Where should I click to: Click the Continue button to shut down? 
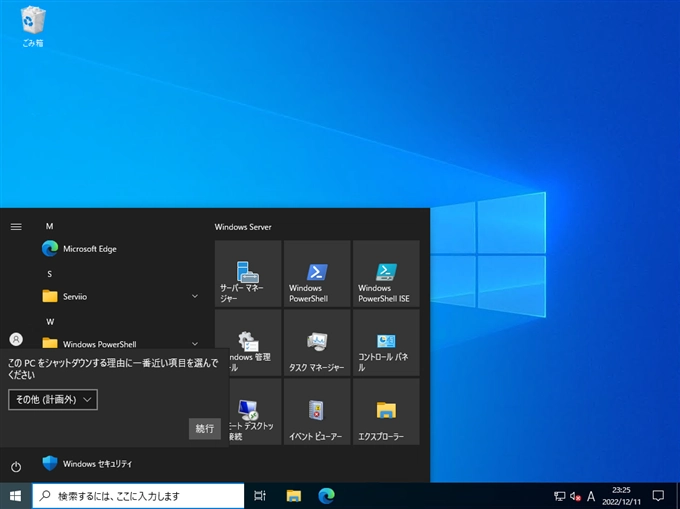click(x=204, y=428)
